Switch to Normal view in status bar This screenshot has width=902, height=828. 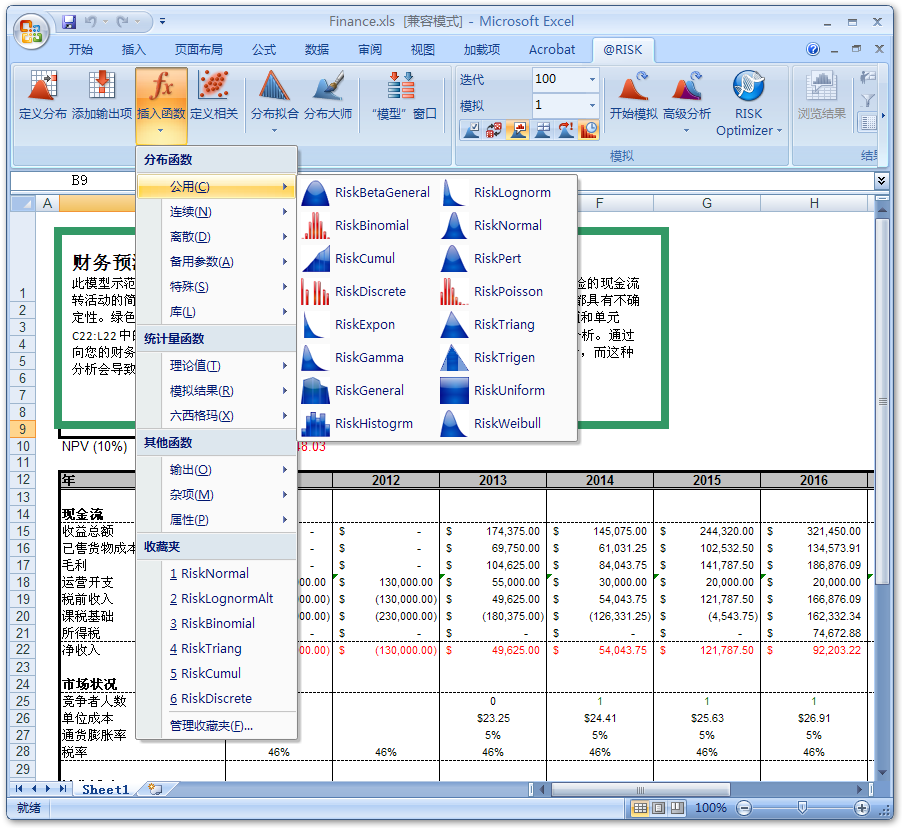point(640,808)
